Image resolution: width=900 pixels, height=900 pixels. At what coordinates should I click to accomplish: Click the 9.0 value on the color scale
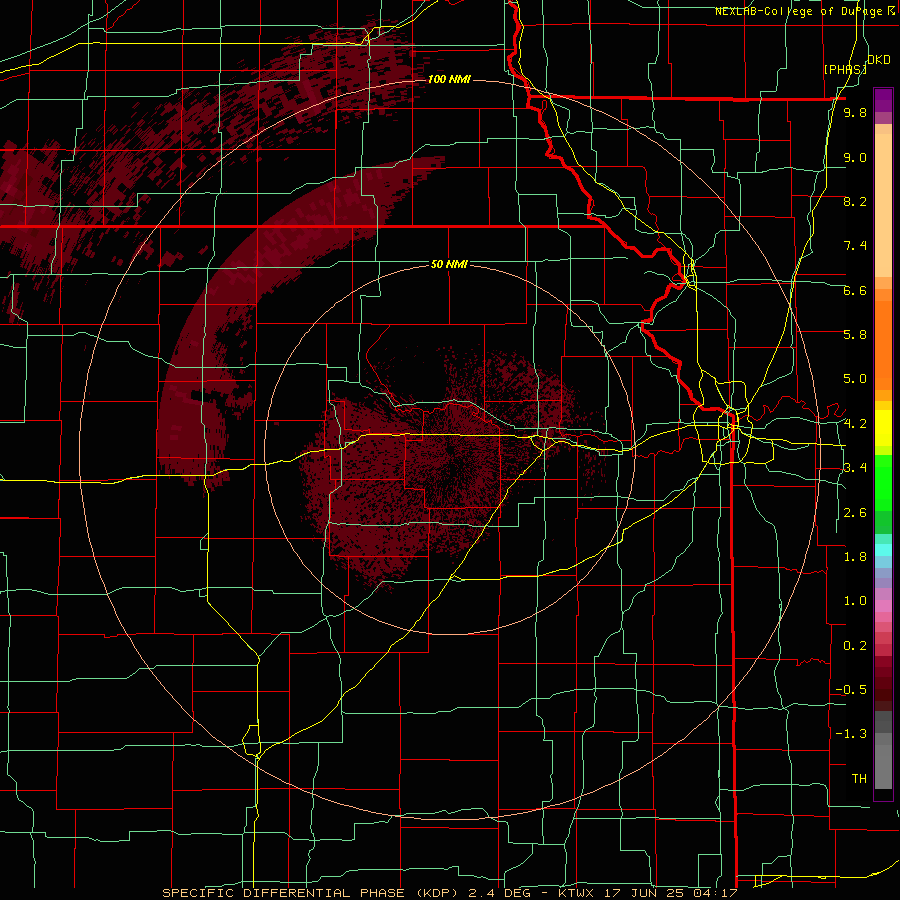coord(855,157)
